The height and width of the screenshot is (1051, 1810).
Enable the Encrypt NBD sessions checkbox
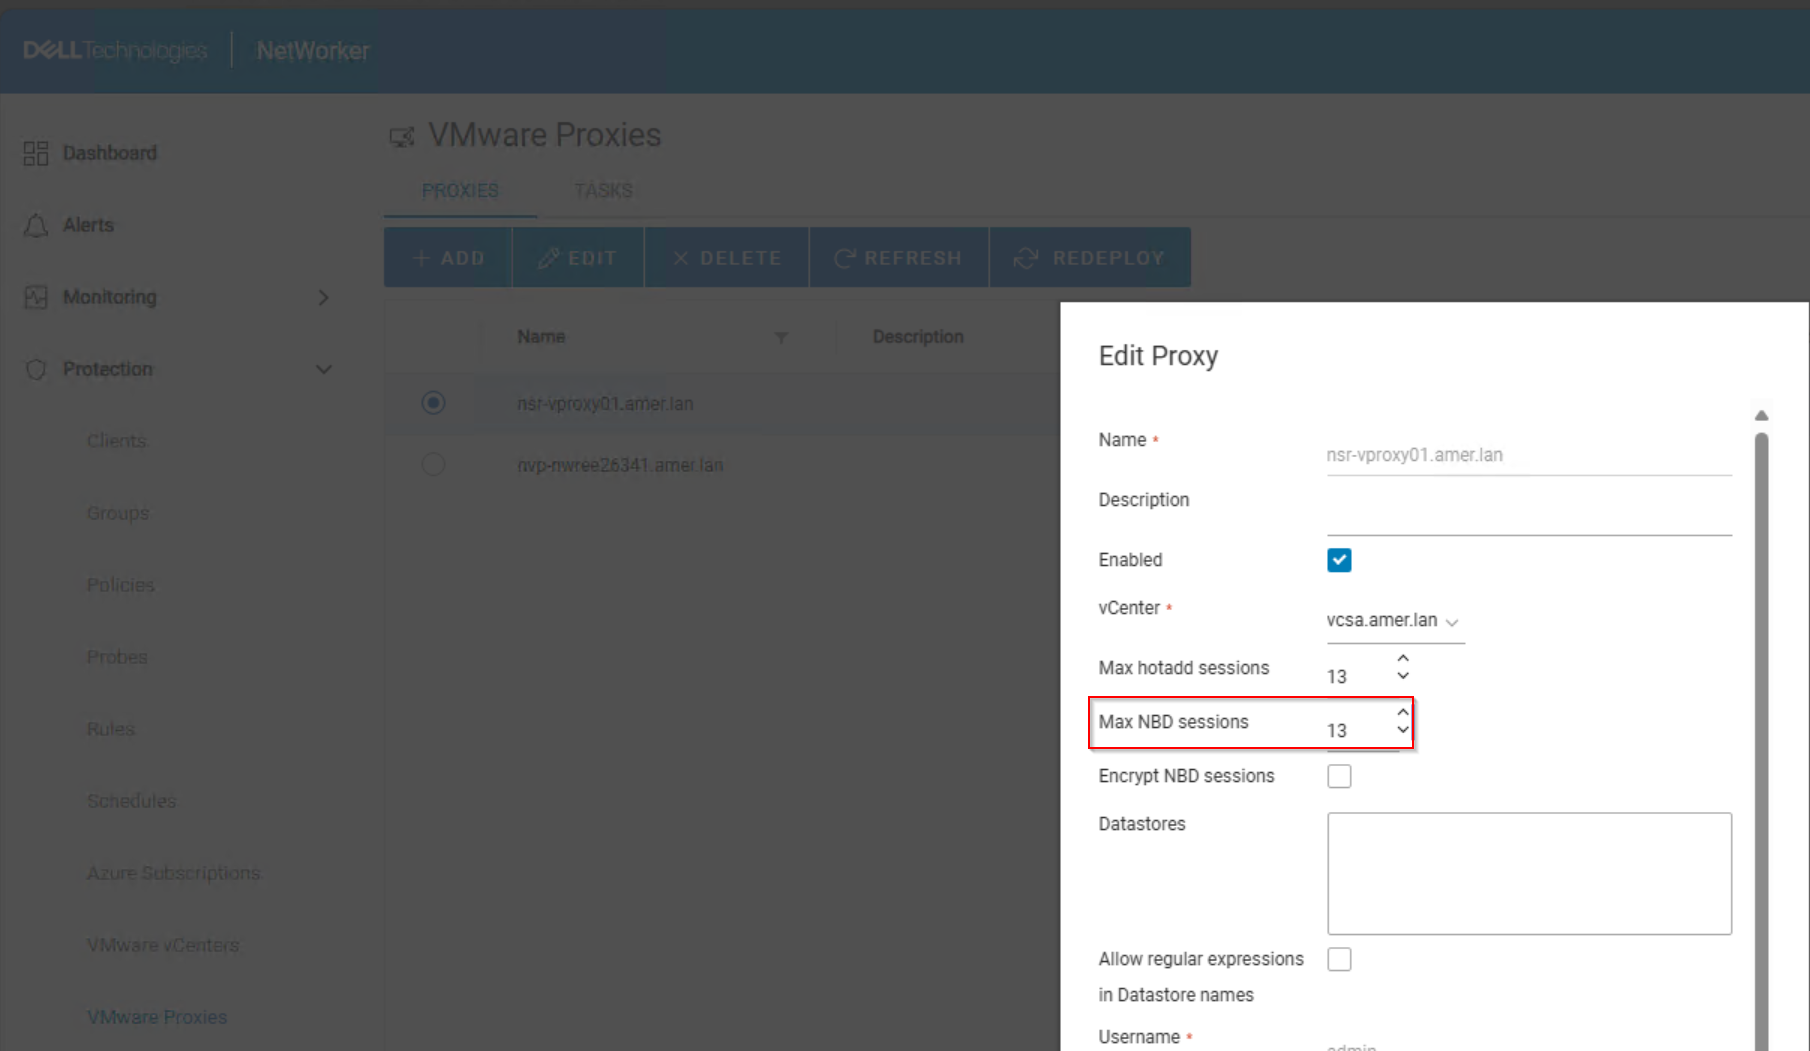(1339, 776)
